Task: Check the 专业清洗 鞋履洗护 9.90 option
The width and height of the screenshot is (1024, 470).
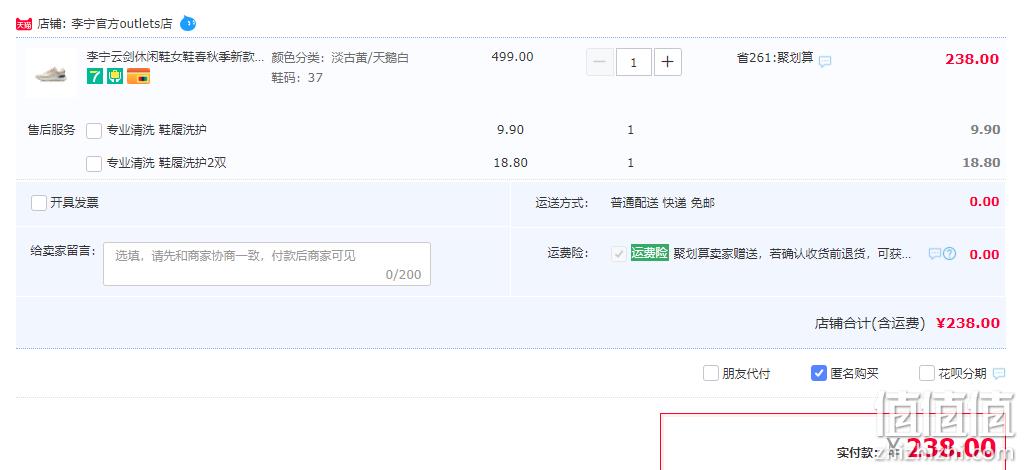Action: (94, 131)
